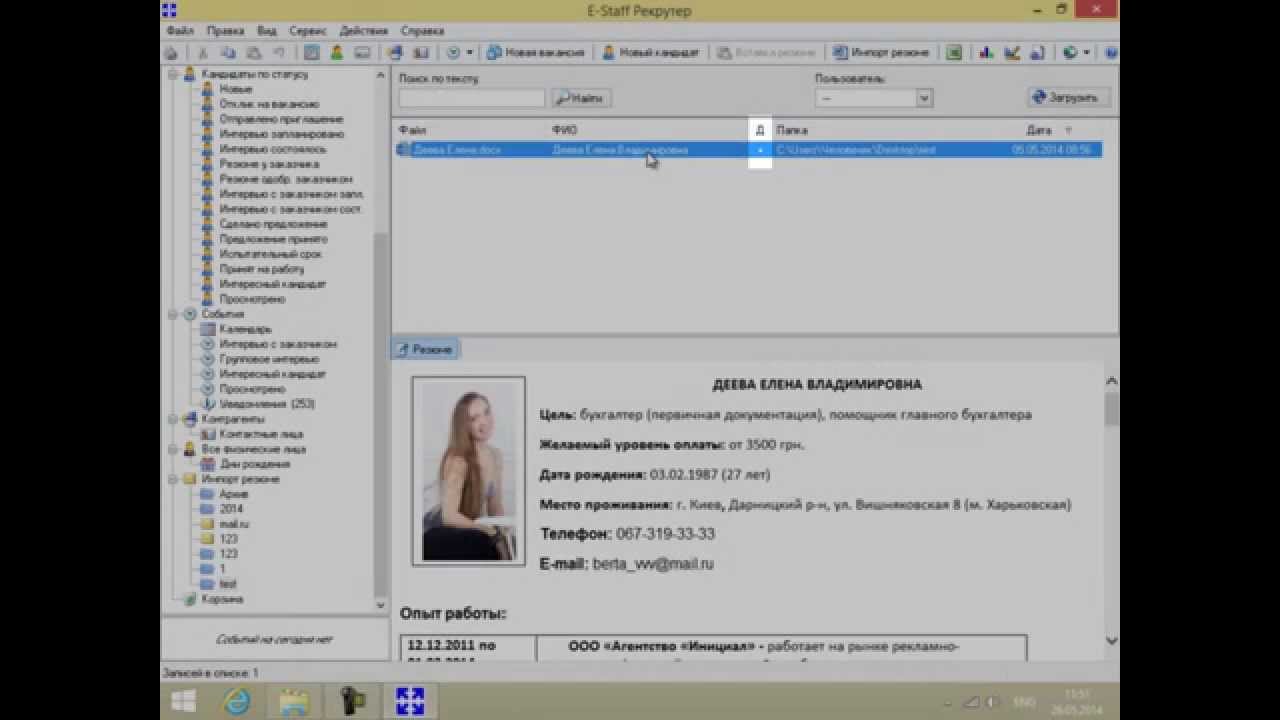Click the berta_vv@mail.ru email link
This screenshot has height=720, width=1280.
coord(653,564)
